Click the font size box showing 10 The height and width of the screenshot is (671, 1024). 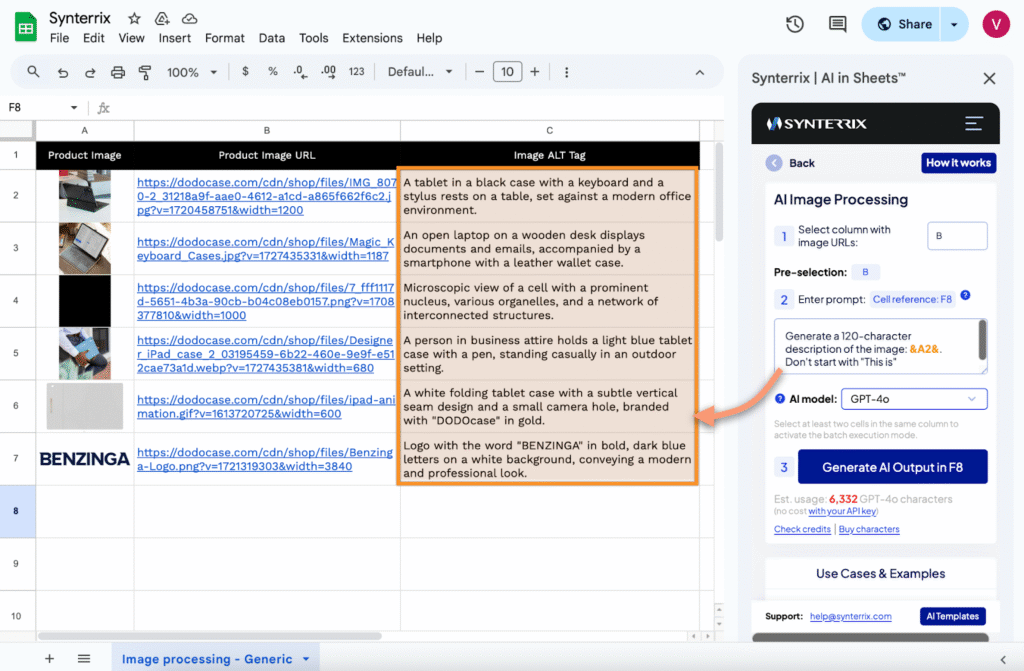[507, 72]
